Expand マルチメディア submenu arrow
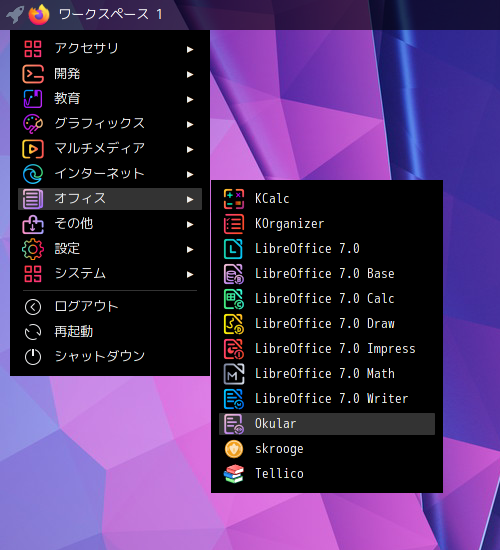 pyautogui.click(x=190, y=149)
